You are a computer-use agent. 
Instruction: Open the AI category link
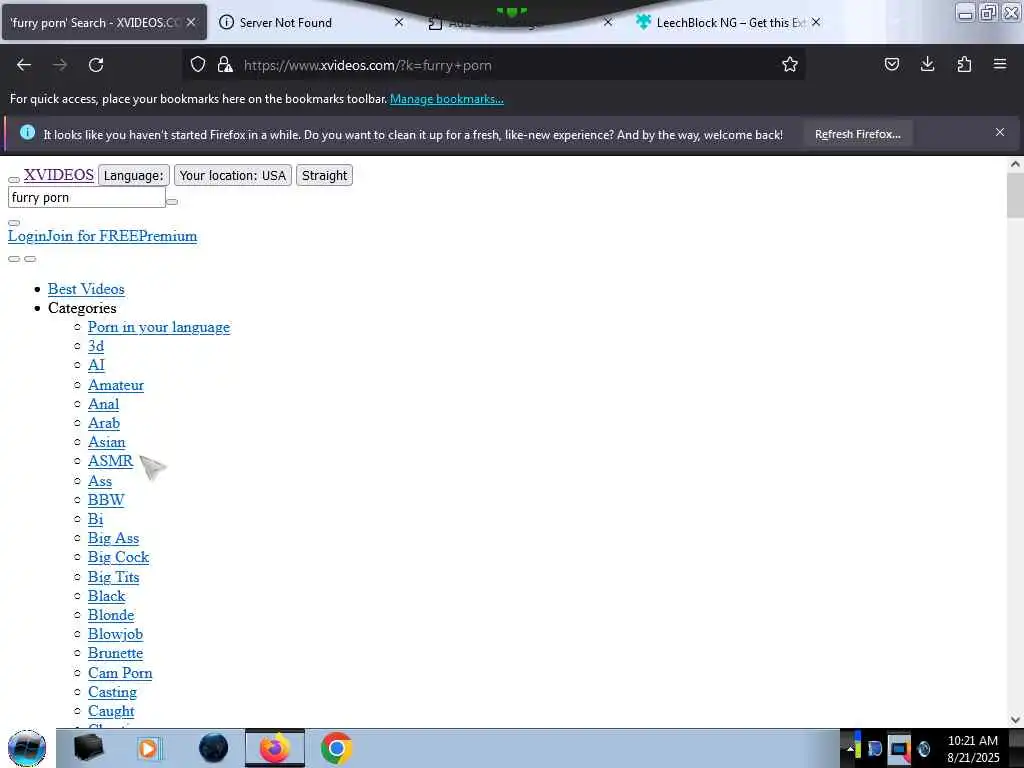(96, 364)
